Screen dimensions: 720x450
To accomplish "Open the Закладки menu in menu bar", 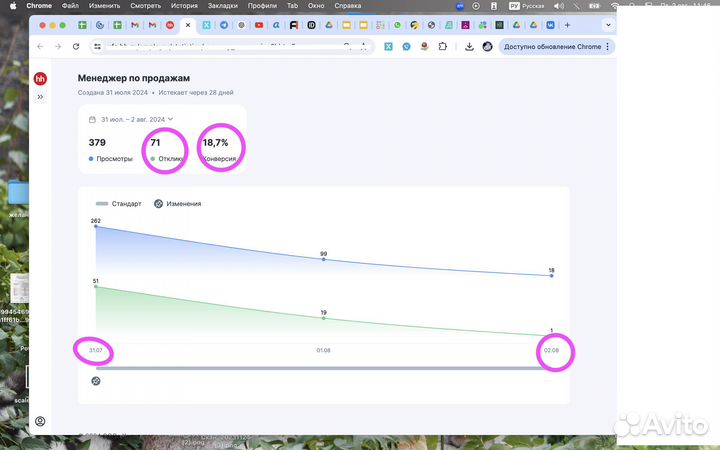I will 222,6.
